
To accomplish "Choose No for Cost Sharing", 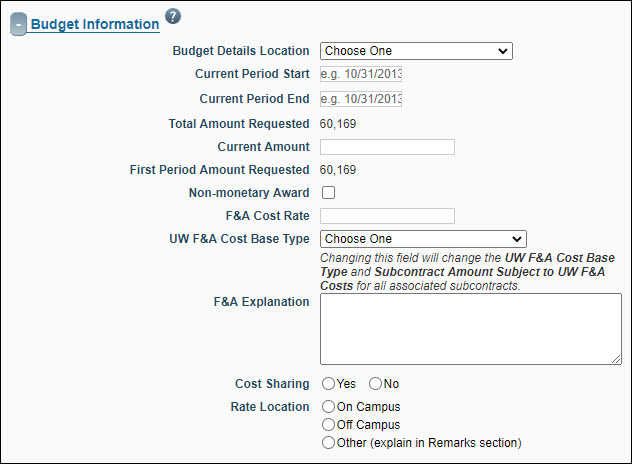I will [x=376, y=384].
